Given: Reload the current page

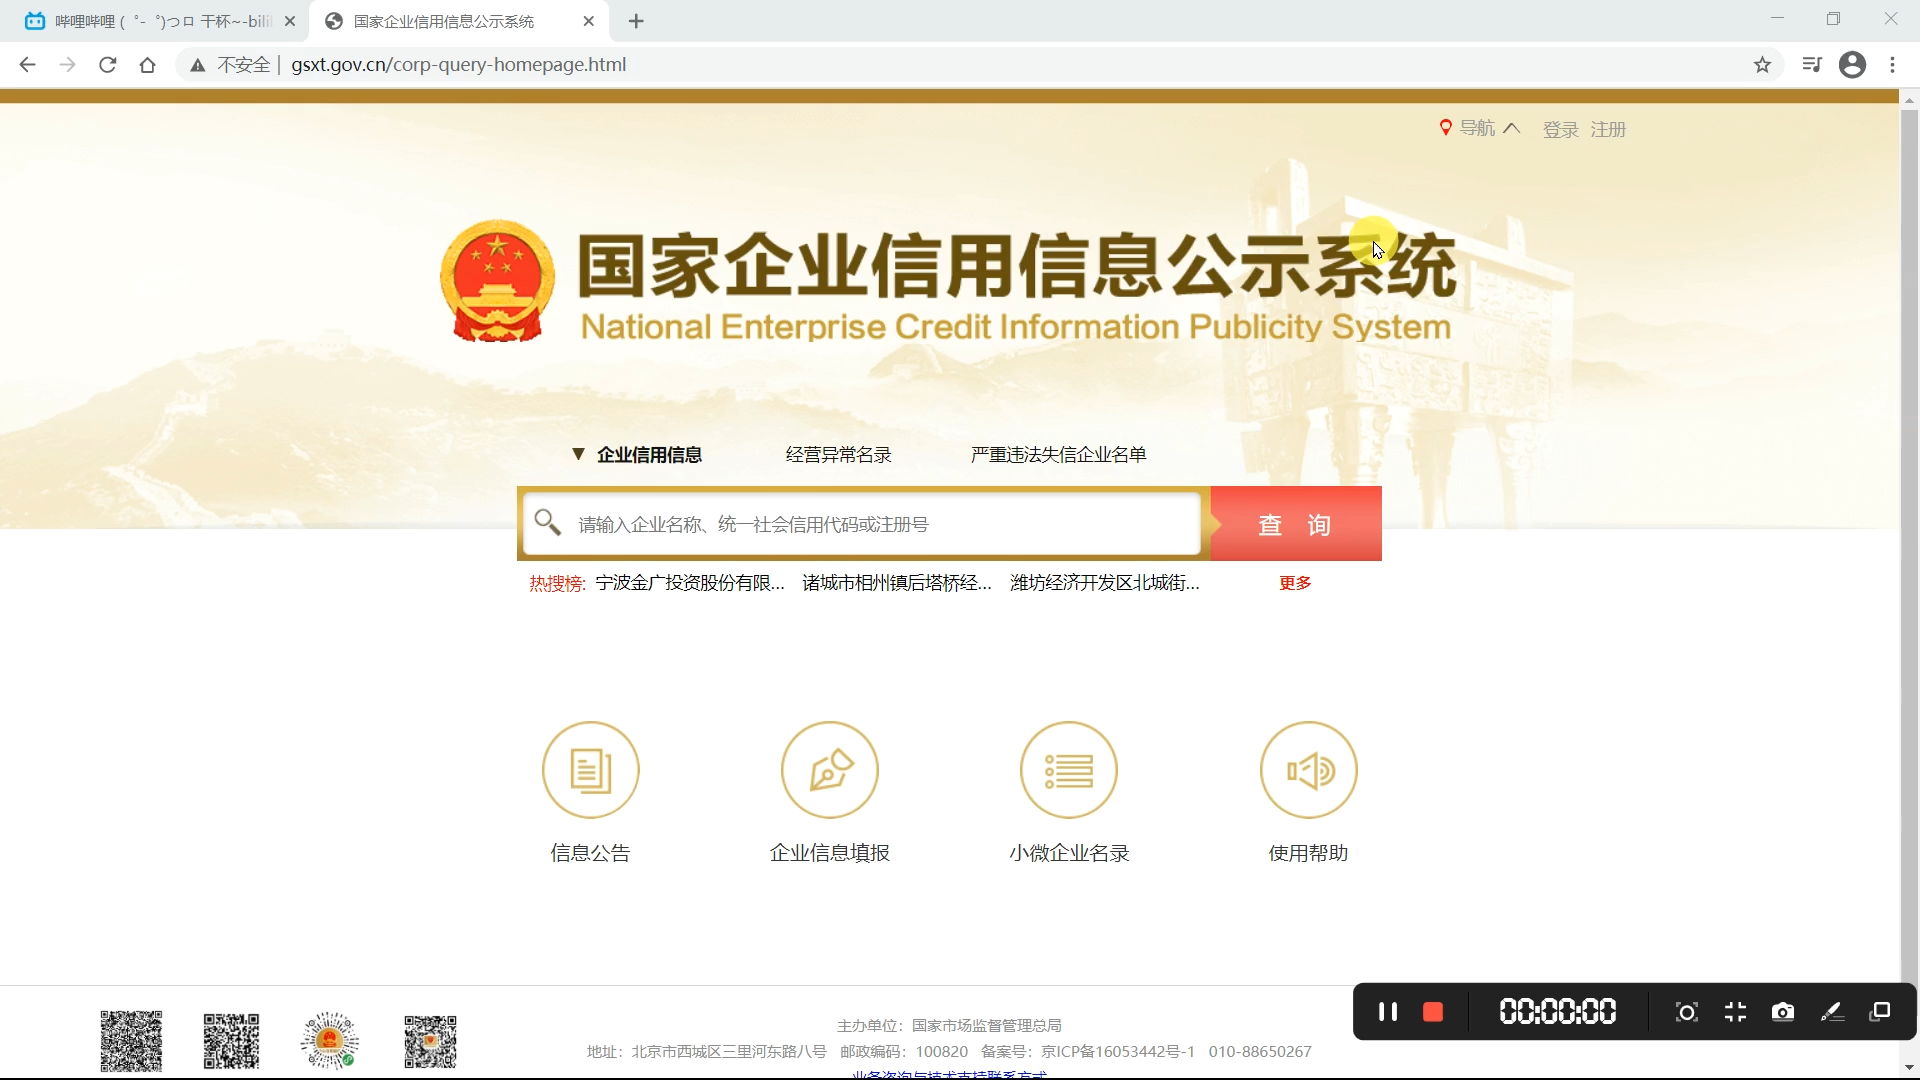Looking at the screenshot, I should tap(107, 65).
